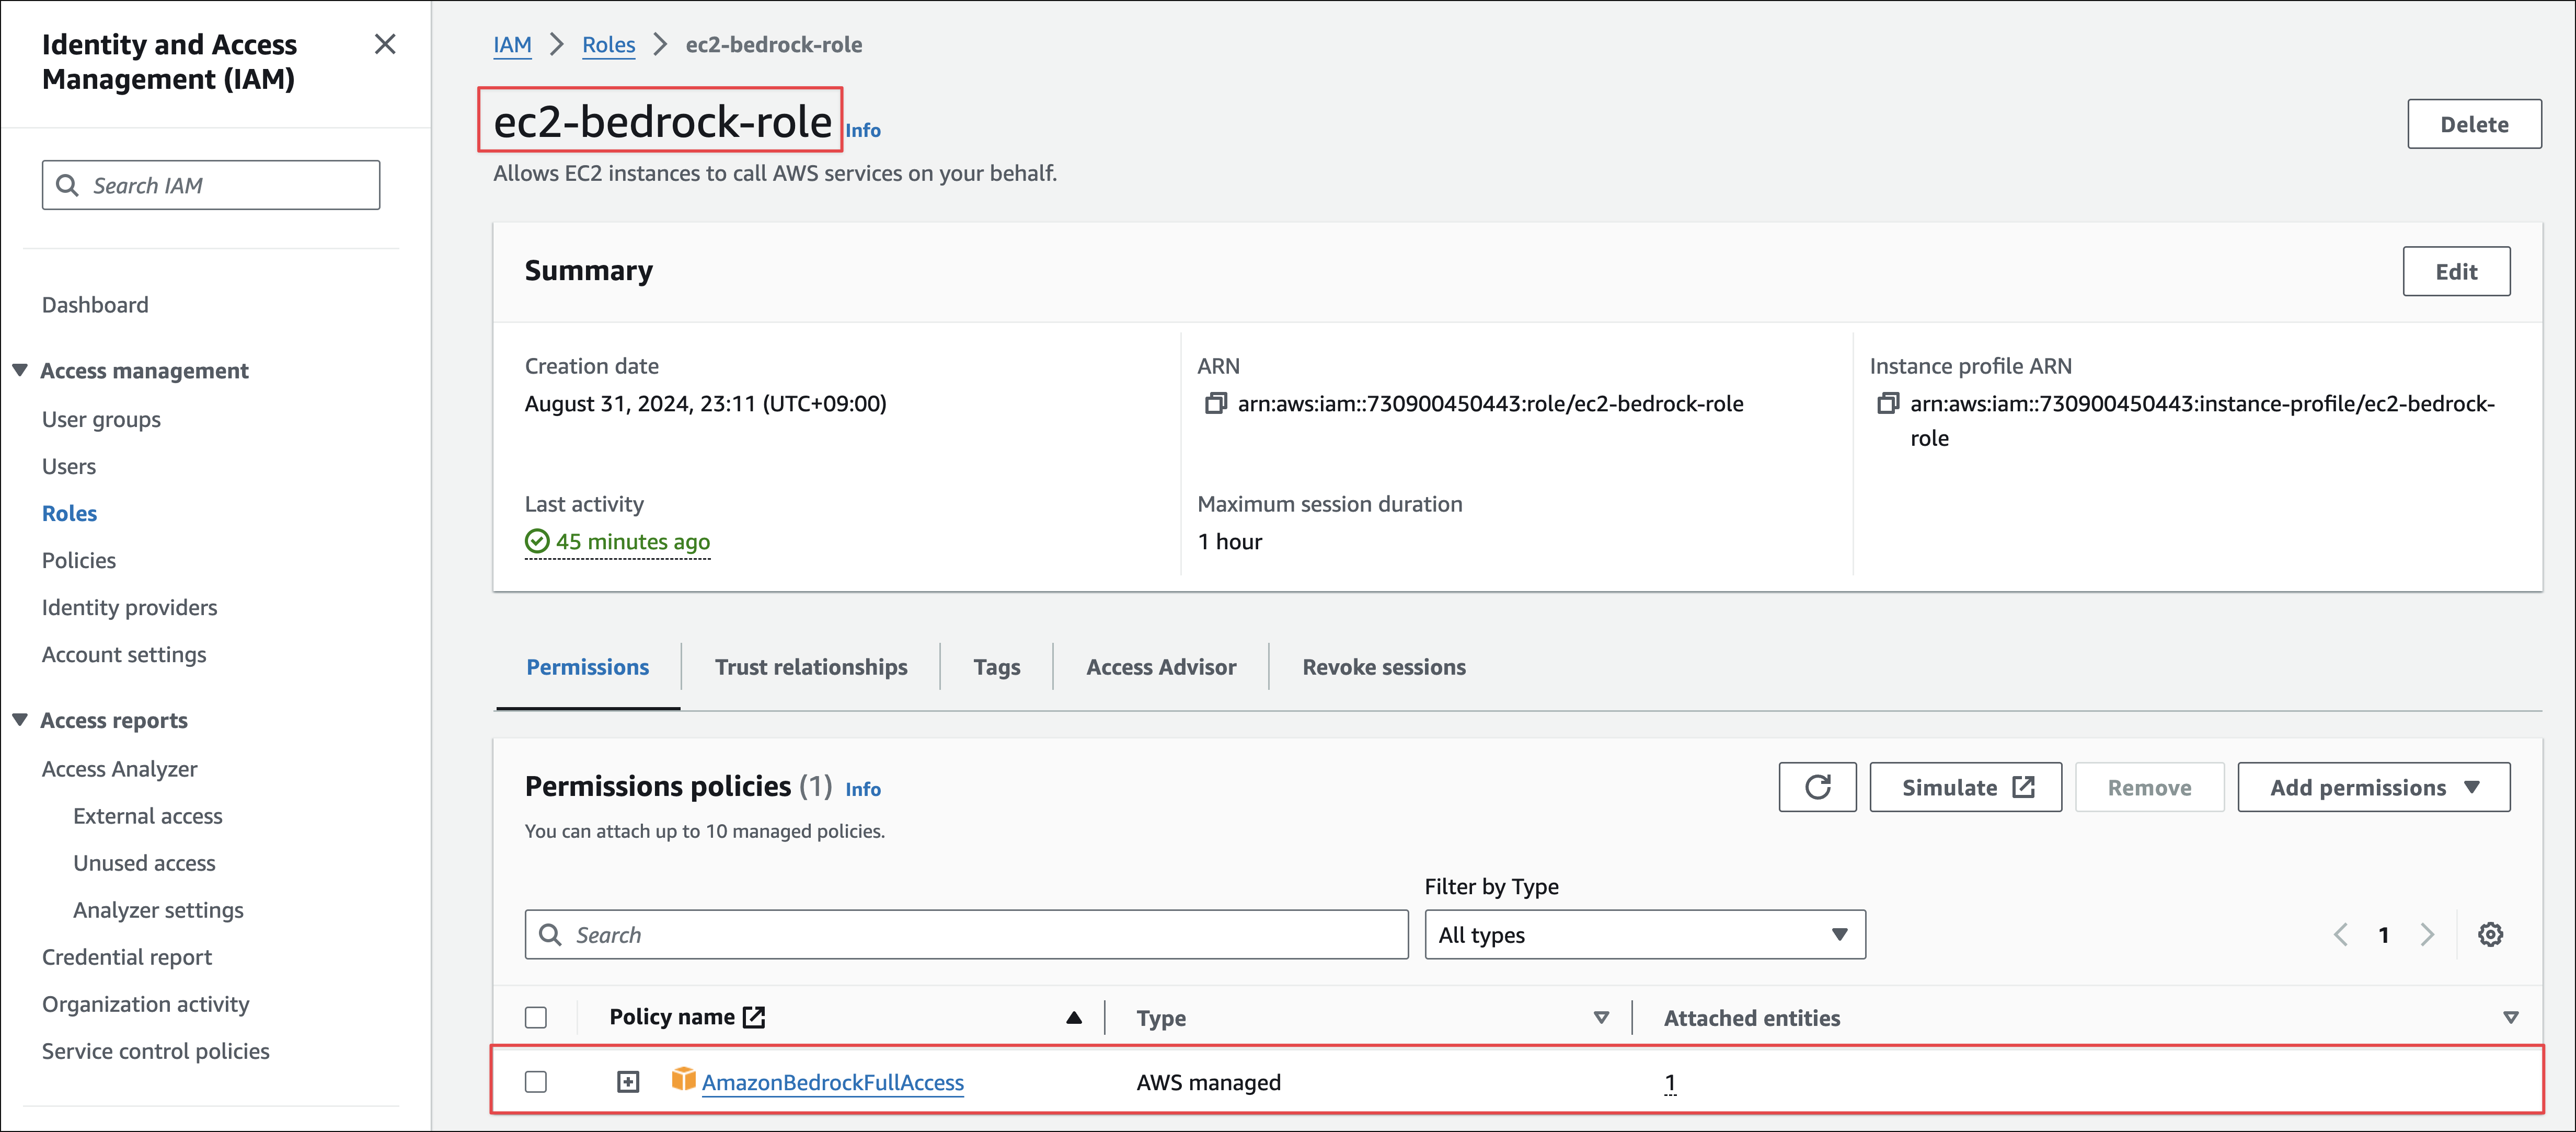Open the Filter by Type dropdown
The image size is (2576, 1132).
click(x=1644, y=934)
